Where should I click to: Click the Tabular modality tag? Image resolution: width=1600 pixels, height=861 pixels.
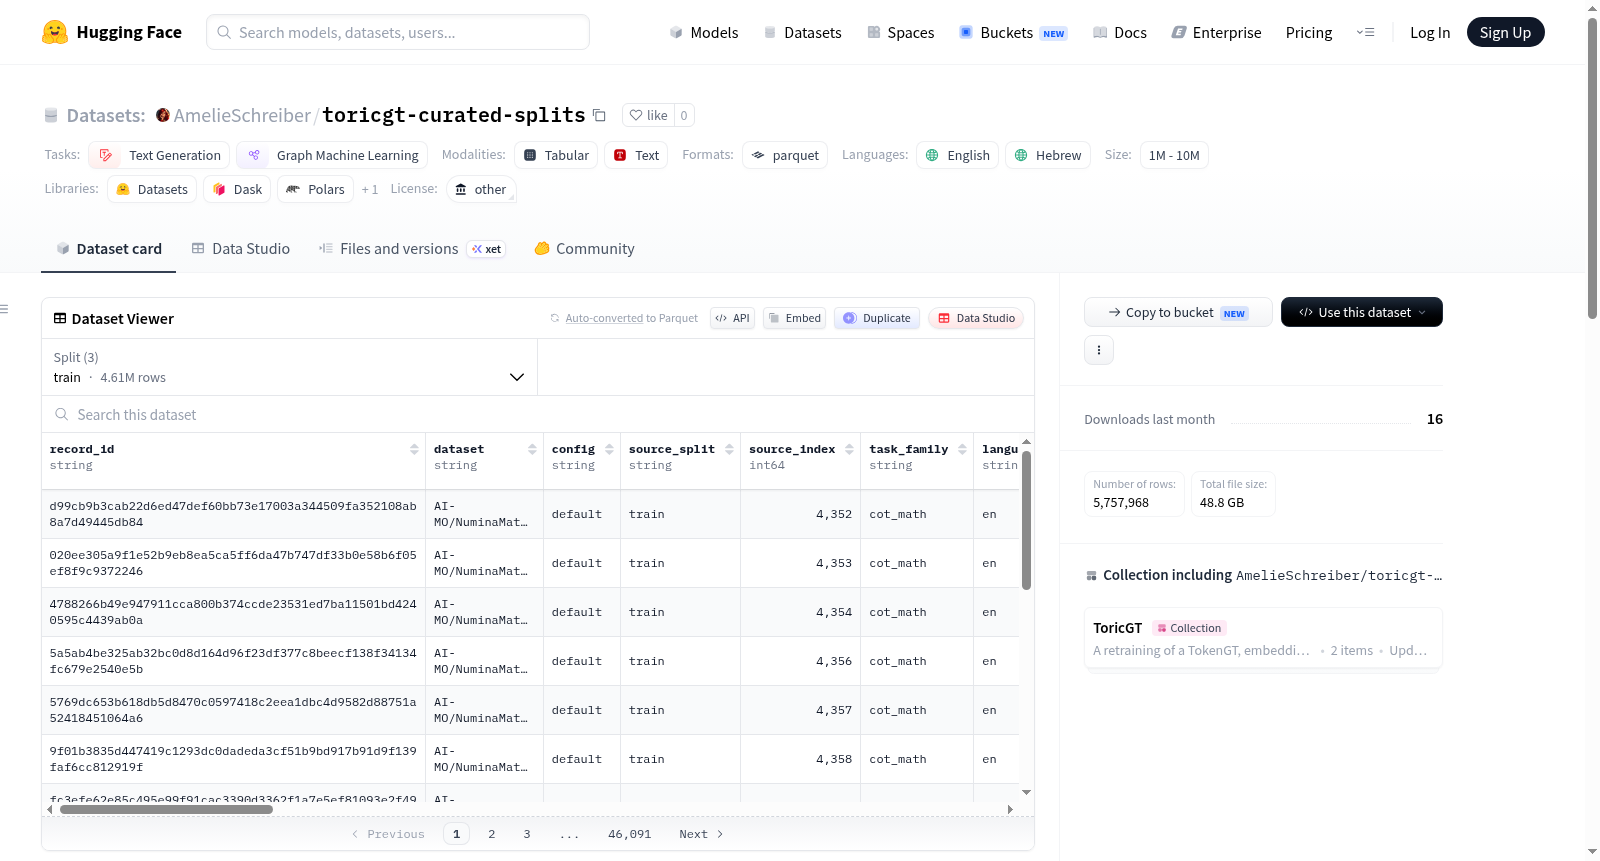pos(556,155)
